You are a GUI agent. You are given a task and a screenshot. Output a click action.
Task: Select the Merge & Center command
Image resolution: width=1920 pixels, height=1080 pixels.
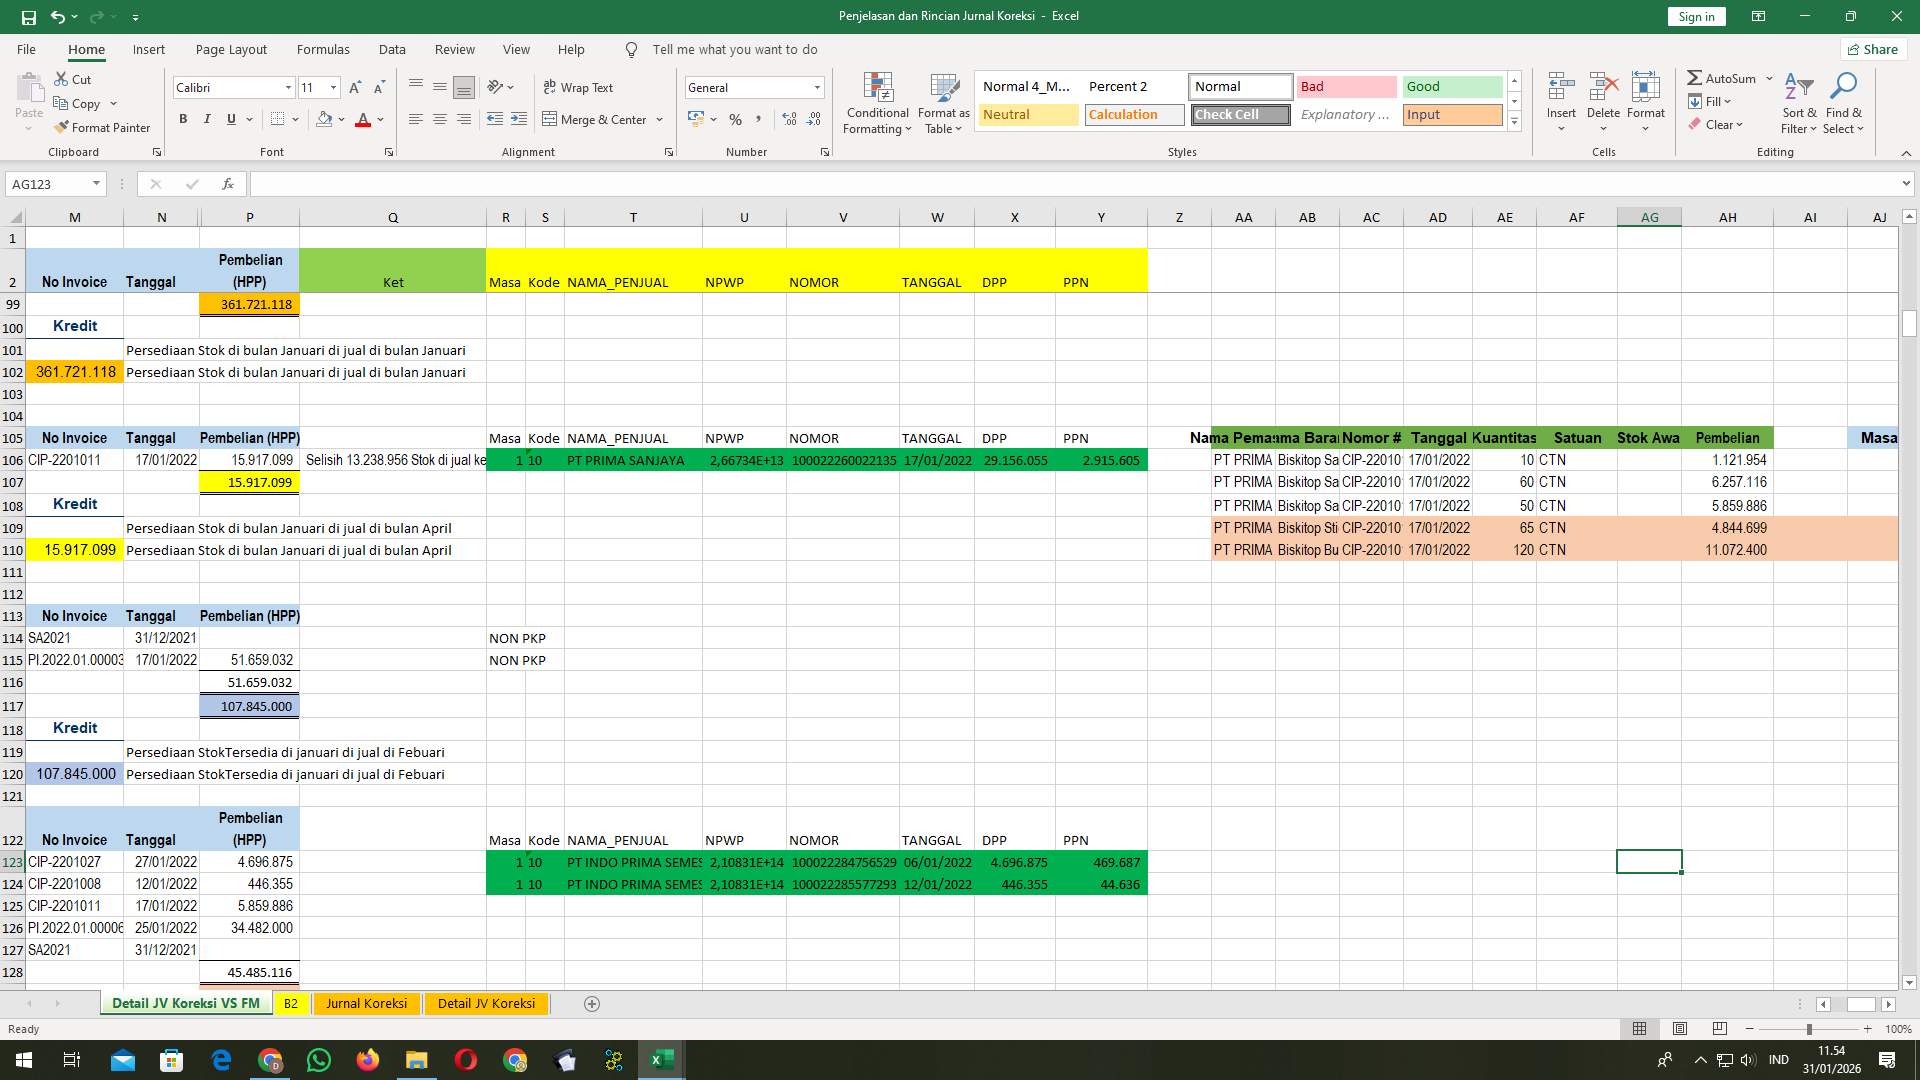click(597, 119)
